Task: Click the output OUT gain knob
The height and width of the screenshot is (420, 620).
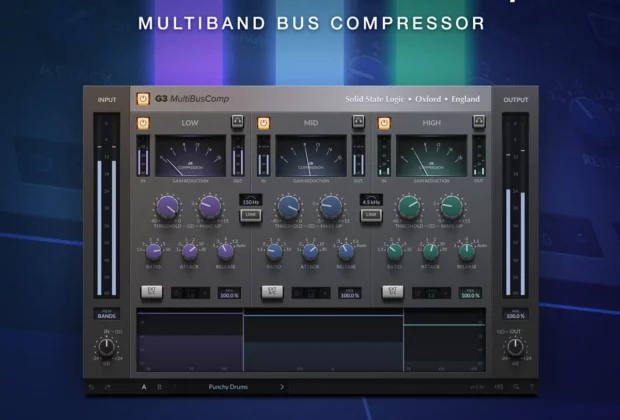Action: (516, 347)
